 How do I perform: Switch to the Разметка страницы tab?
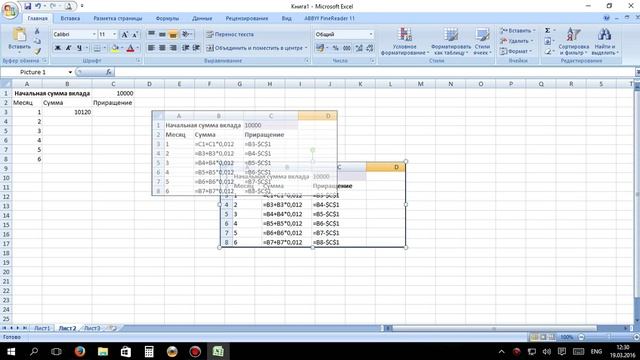click(x=118, y=18)
